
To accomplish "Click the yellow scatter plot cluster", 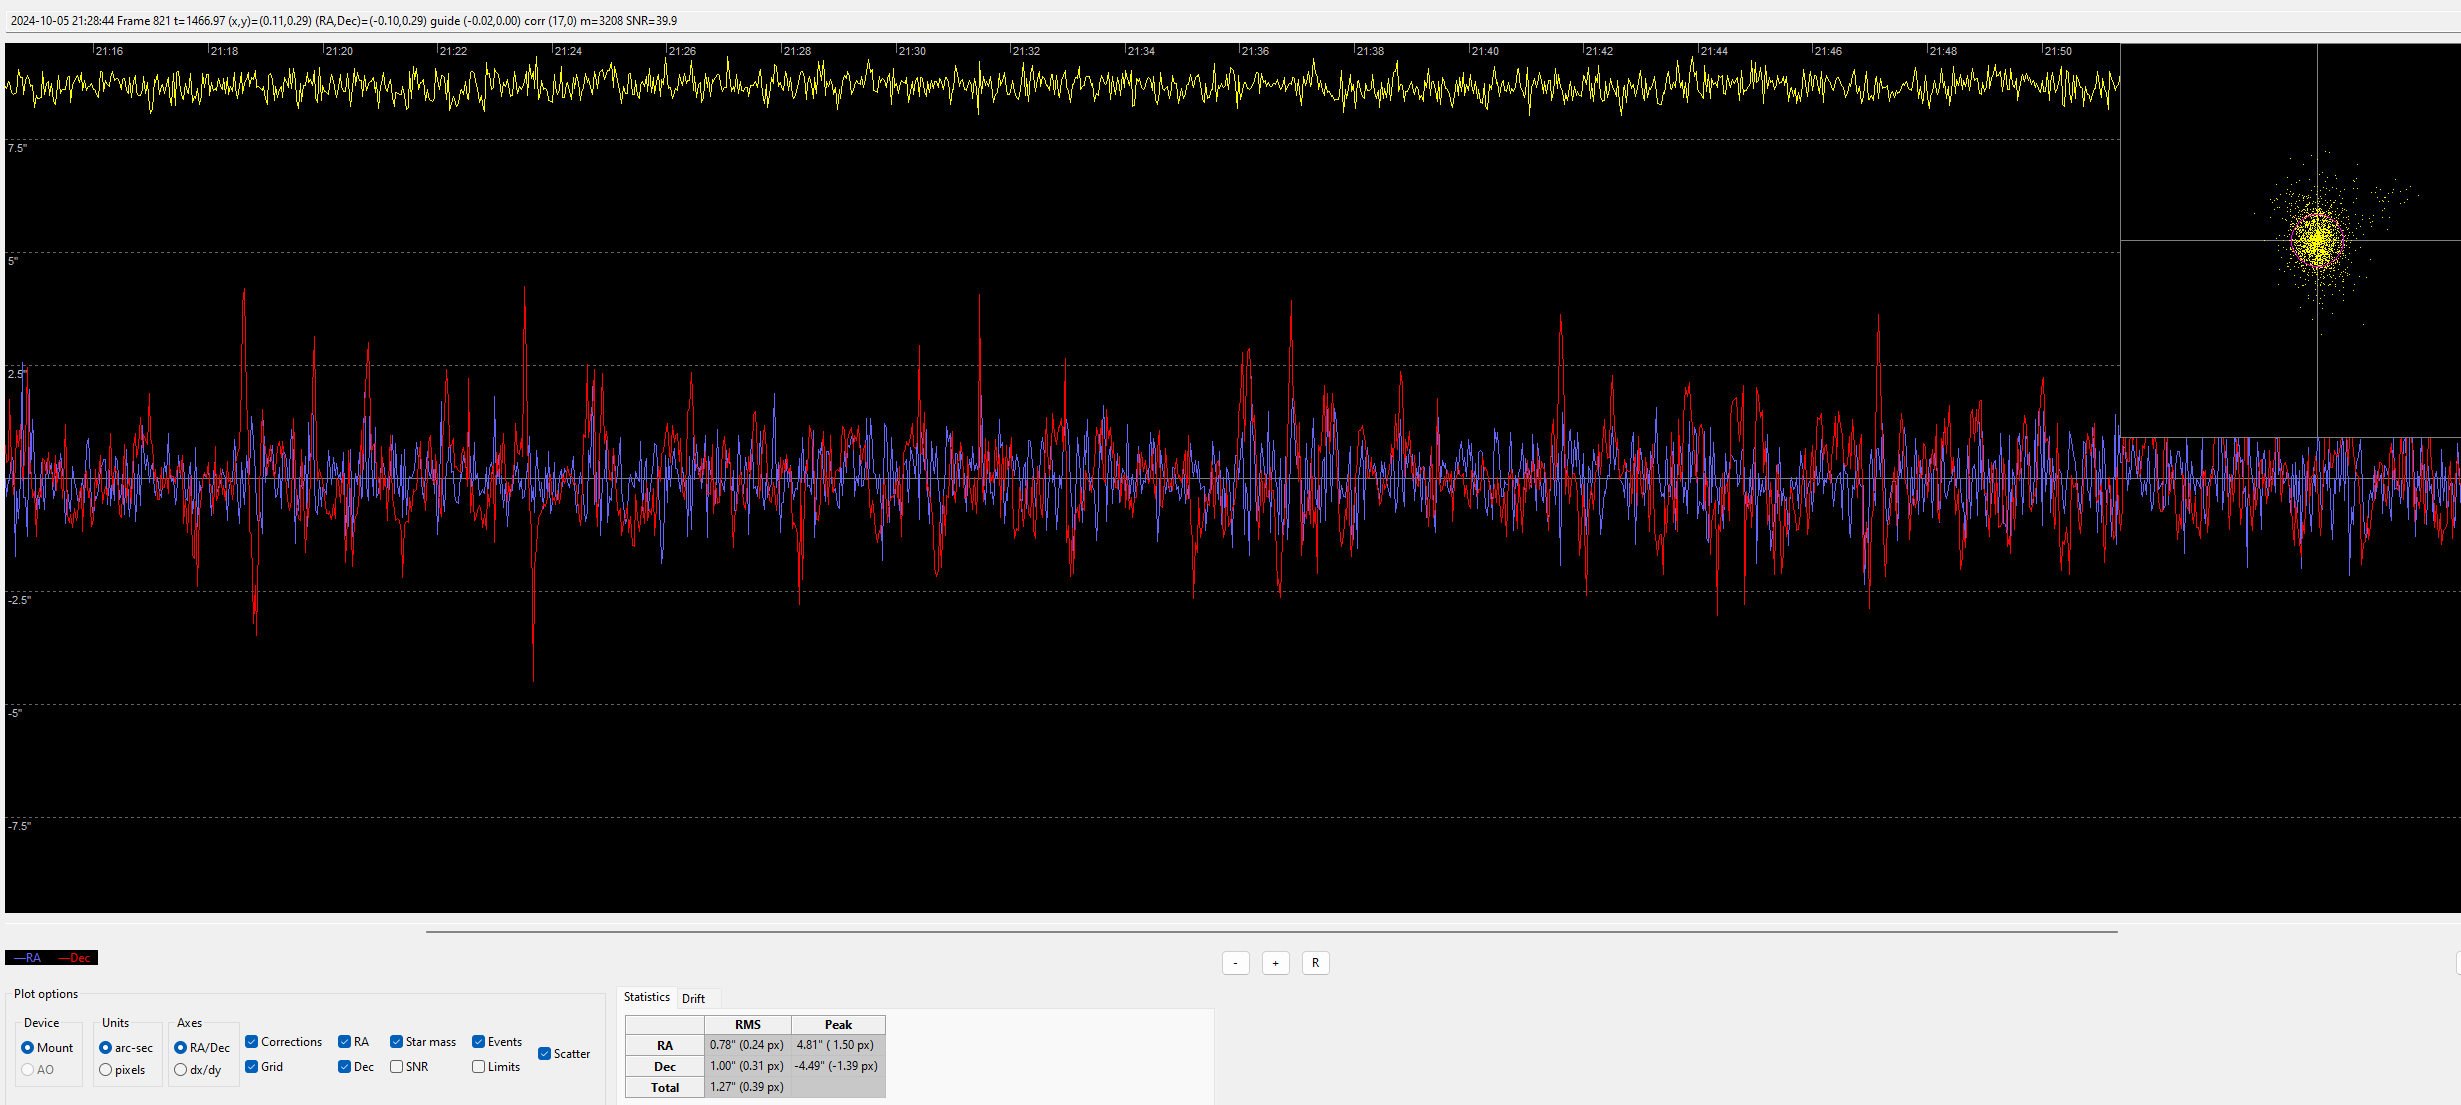I will (x=2317, y=240).
